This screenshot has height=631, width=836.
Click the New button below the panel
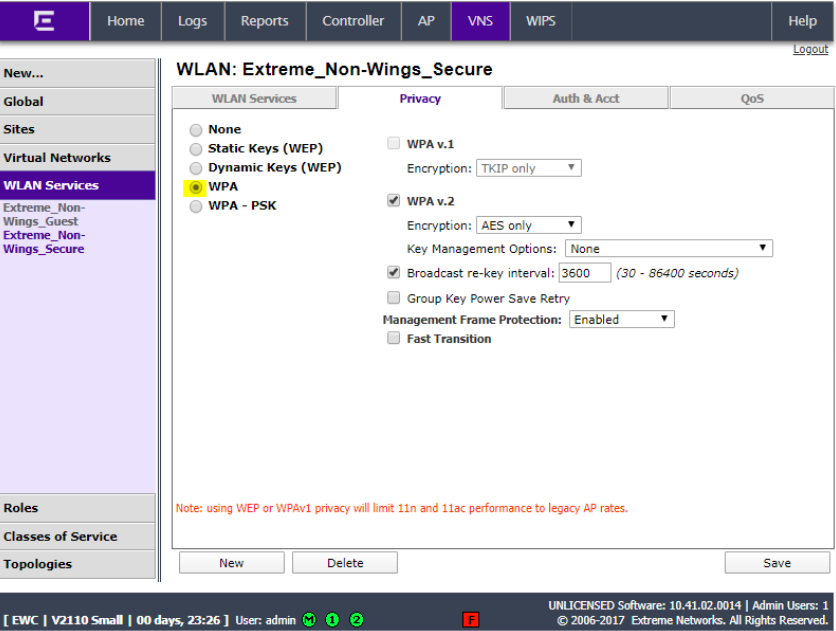(231, 563)
